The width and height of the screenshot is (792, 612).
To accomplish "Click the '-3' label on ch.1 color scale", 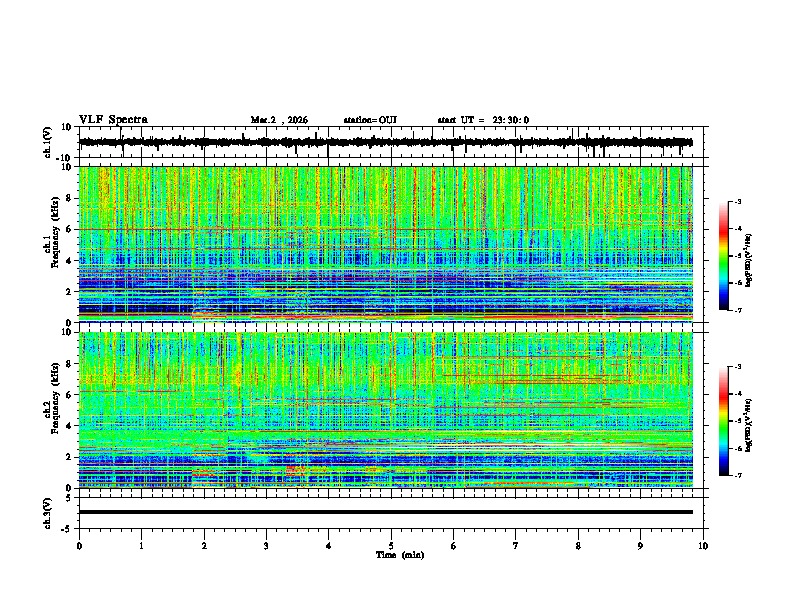I will click(738, 201).
